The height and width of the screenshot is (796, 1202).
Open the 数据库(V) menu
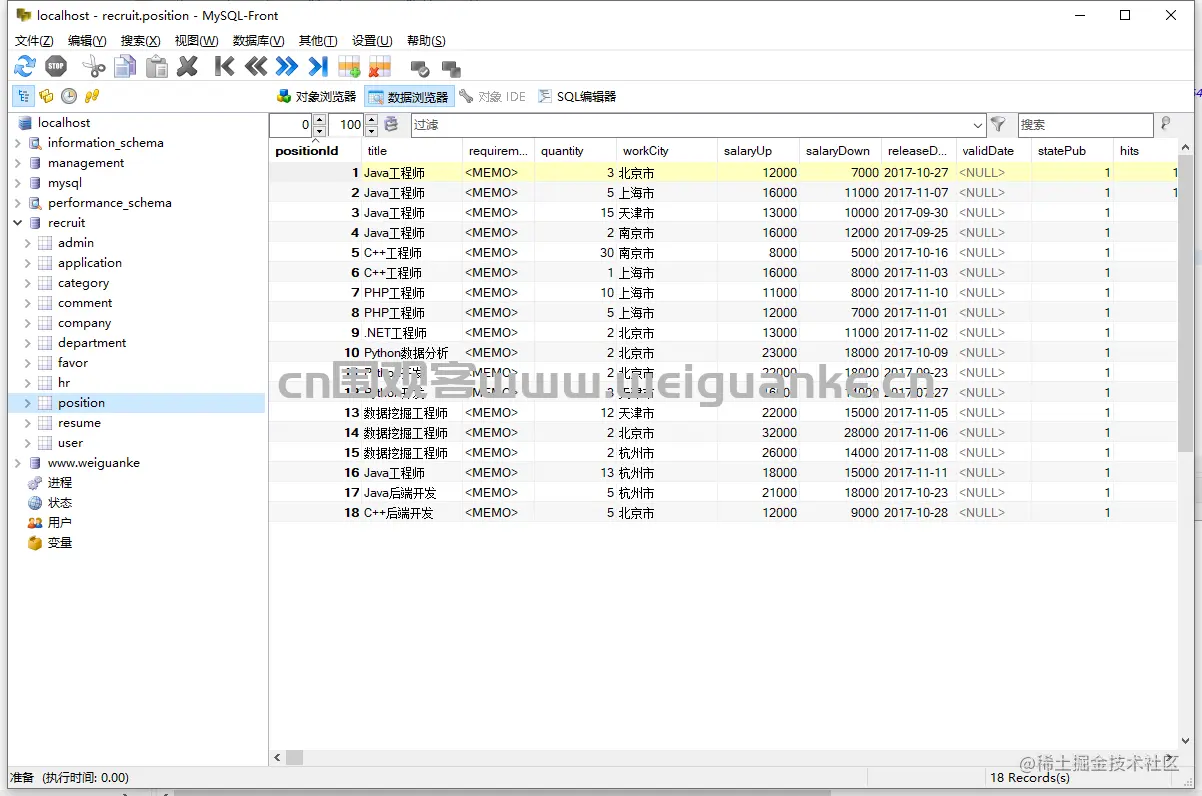pos(258,40)
